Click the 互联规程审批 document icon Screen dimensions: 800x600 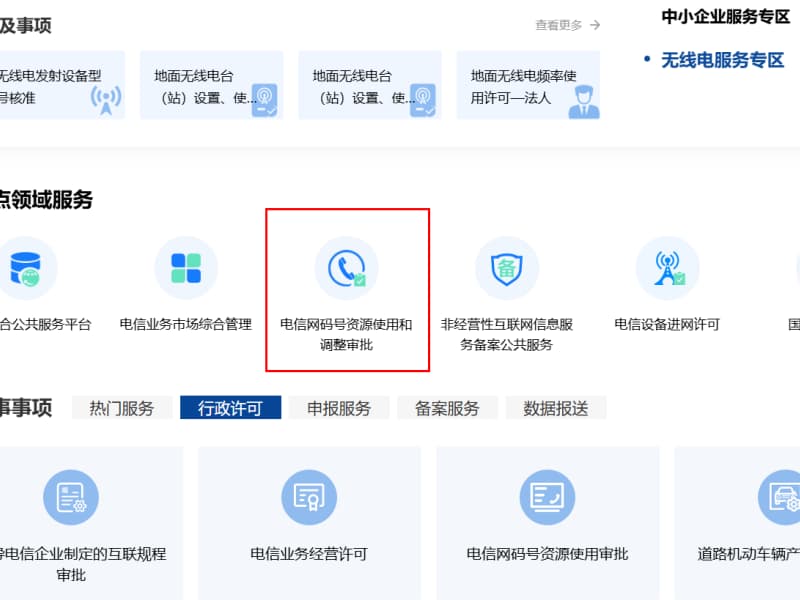point(71,497)
